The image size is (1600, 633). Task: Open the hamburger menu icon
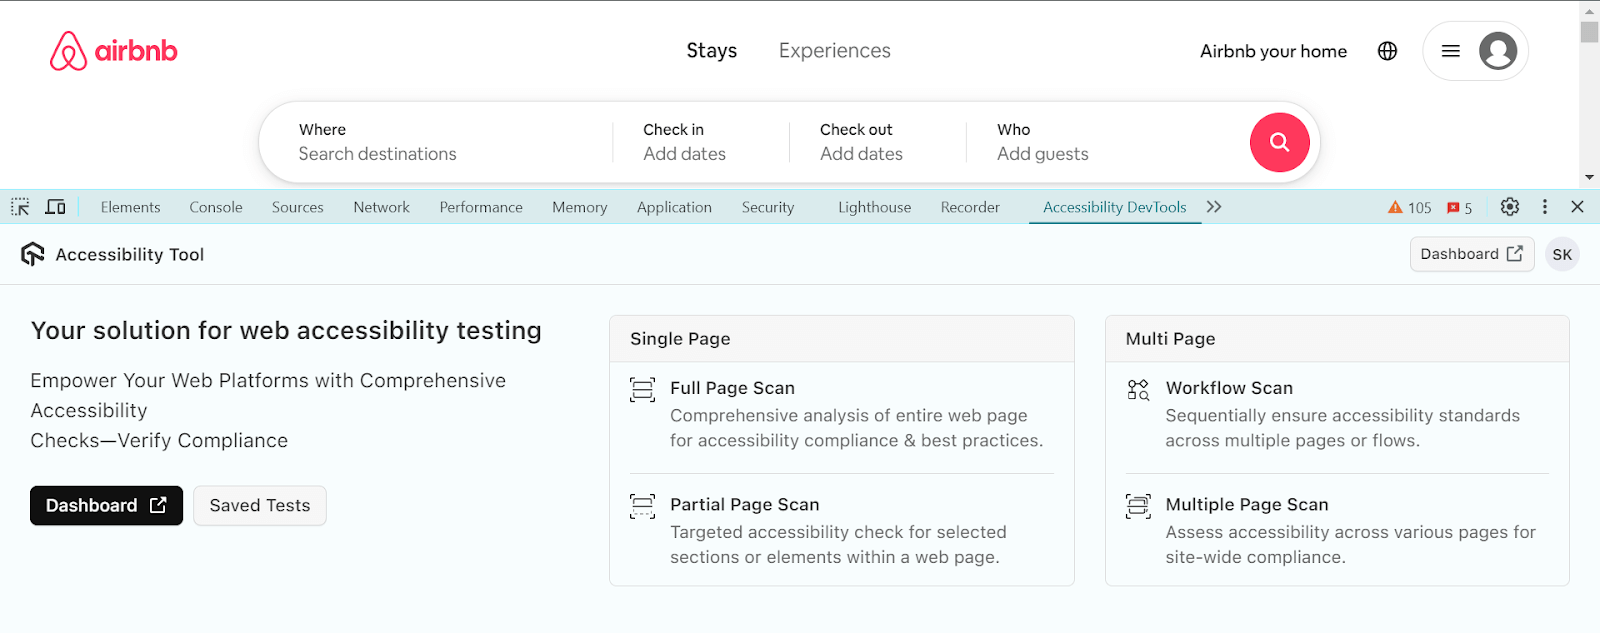[1451, 51]
